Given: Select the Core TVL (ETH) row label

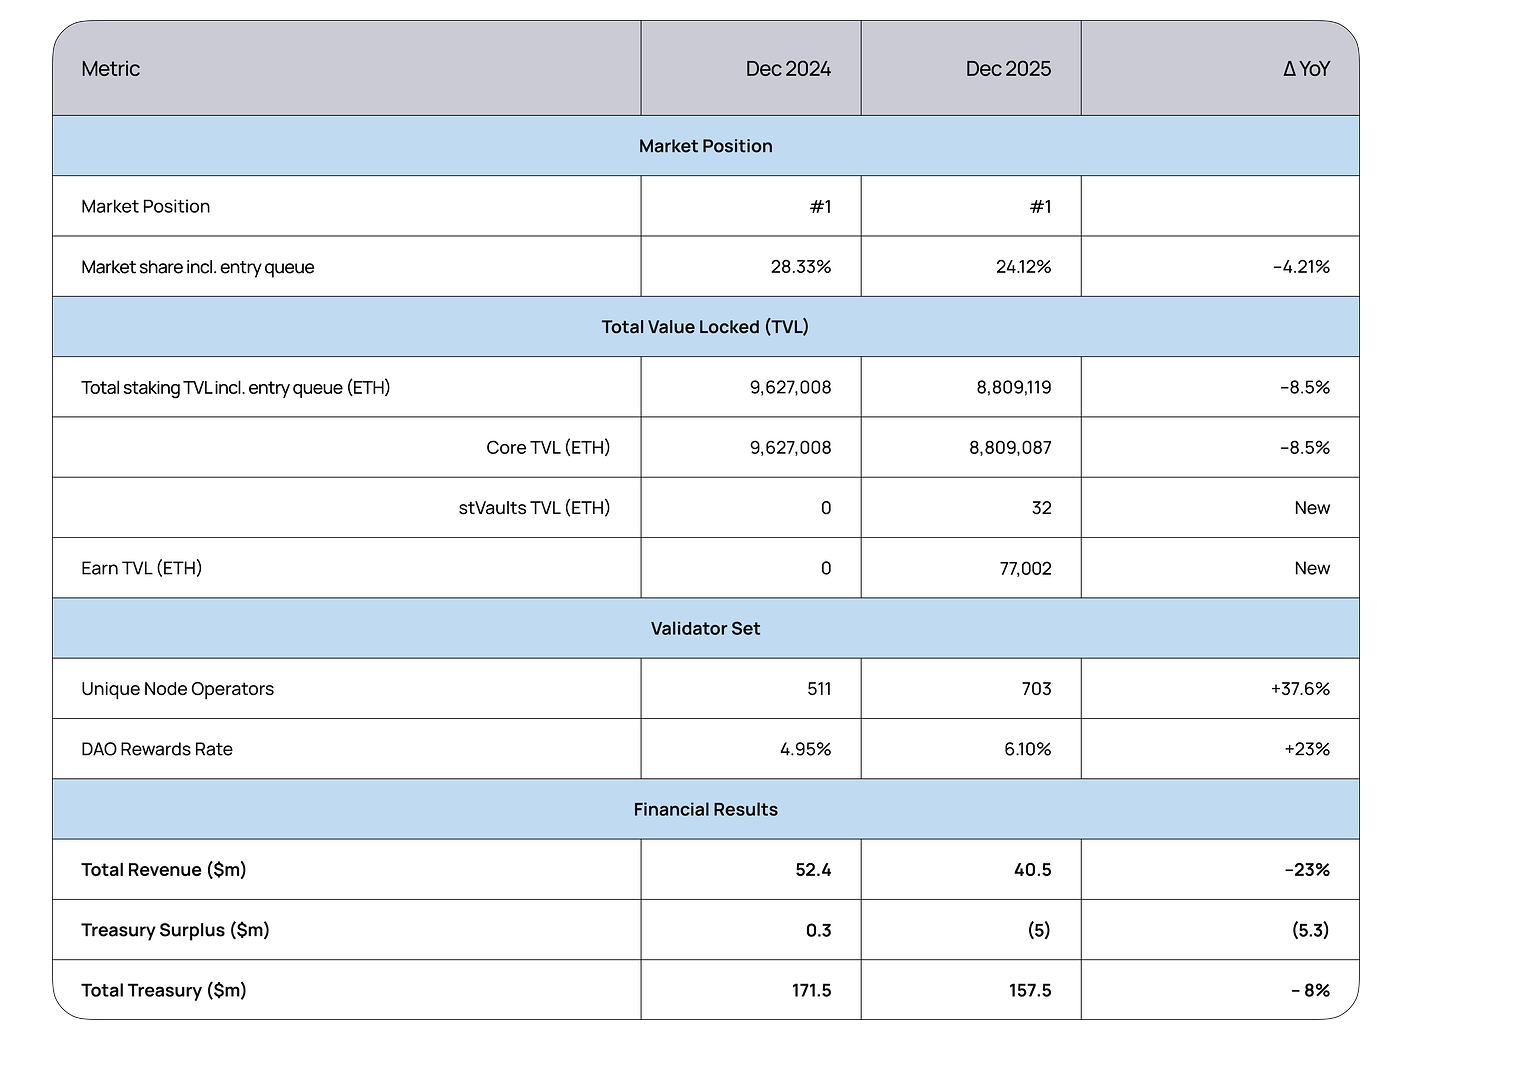Looking at the screenshot, I should [x=548, y=448].
